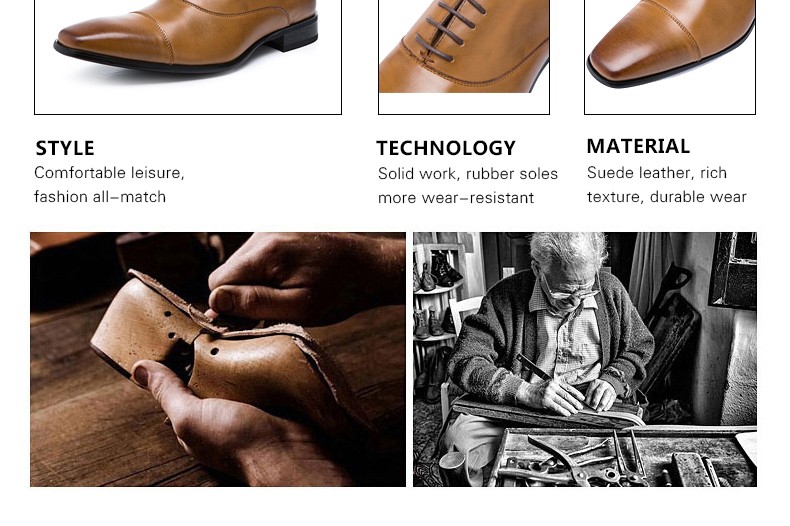Select the 'Comfortable leisure' description text
This screenshot has height=526, width=790.
[109, 173]
